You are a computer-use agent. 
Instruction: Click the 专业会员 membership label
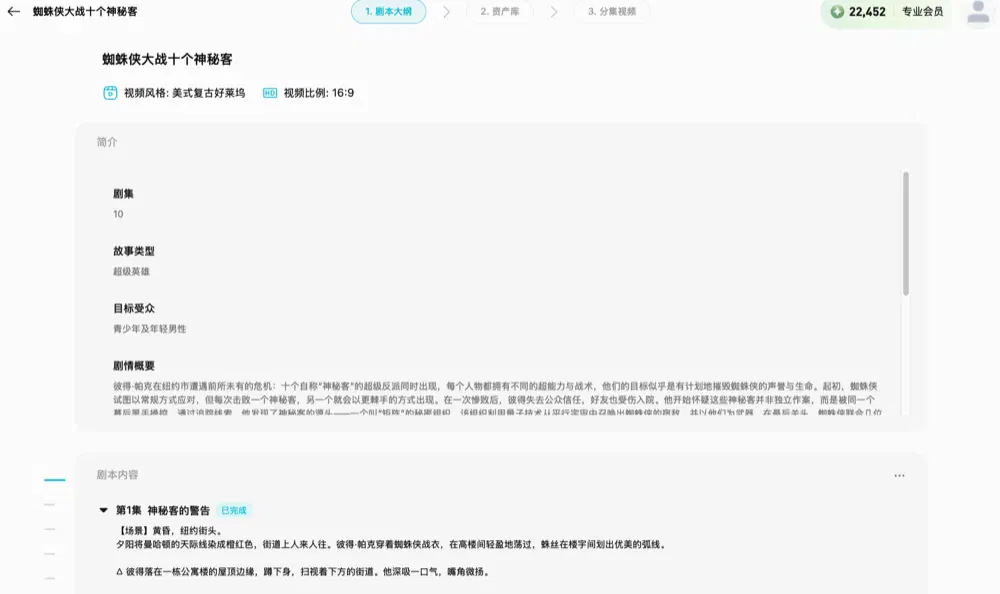(922, 11)
